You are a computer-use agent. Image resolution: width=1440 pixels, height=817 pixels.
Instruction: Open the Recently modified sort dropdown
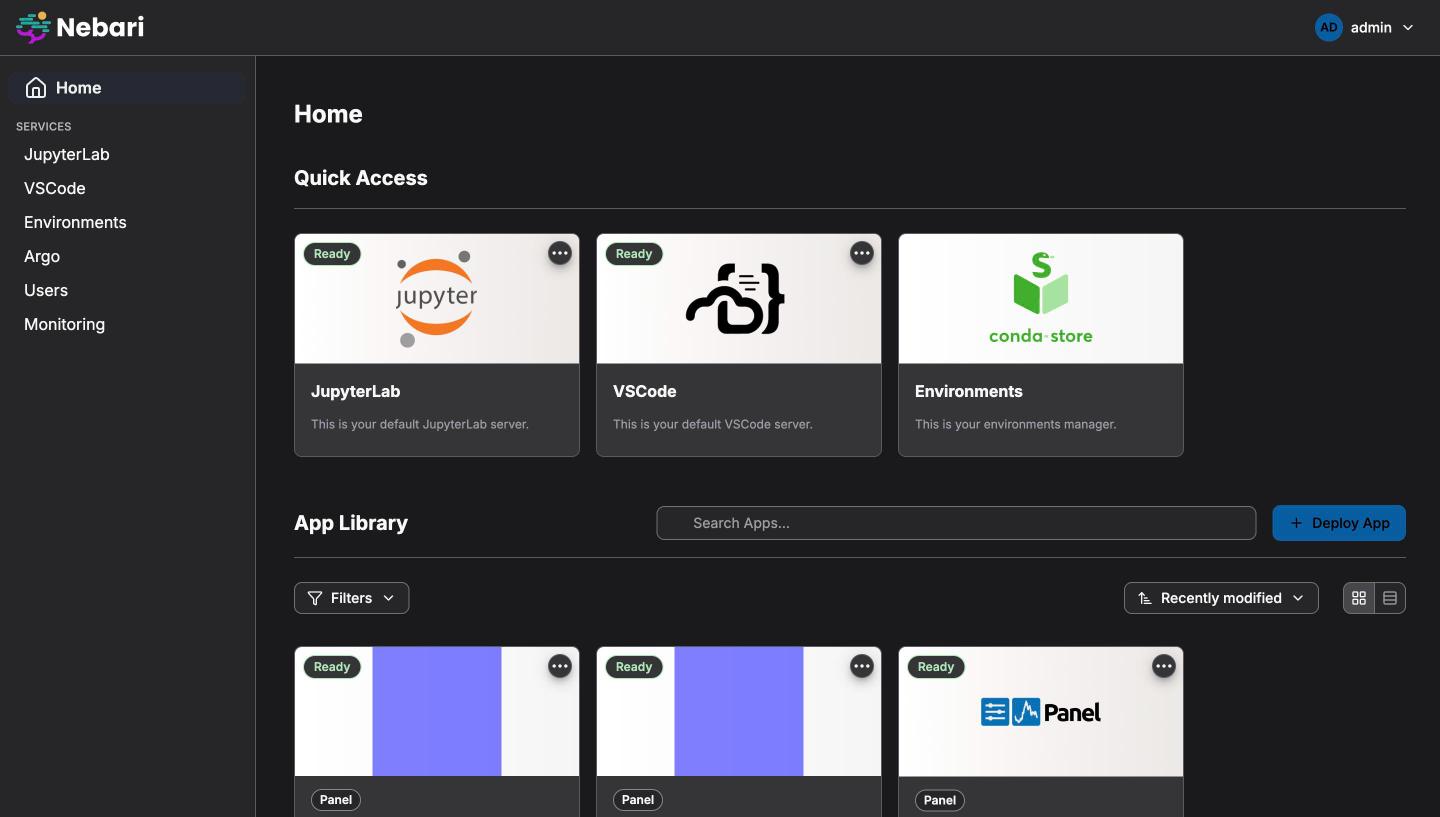1221,598
